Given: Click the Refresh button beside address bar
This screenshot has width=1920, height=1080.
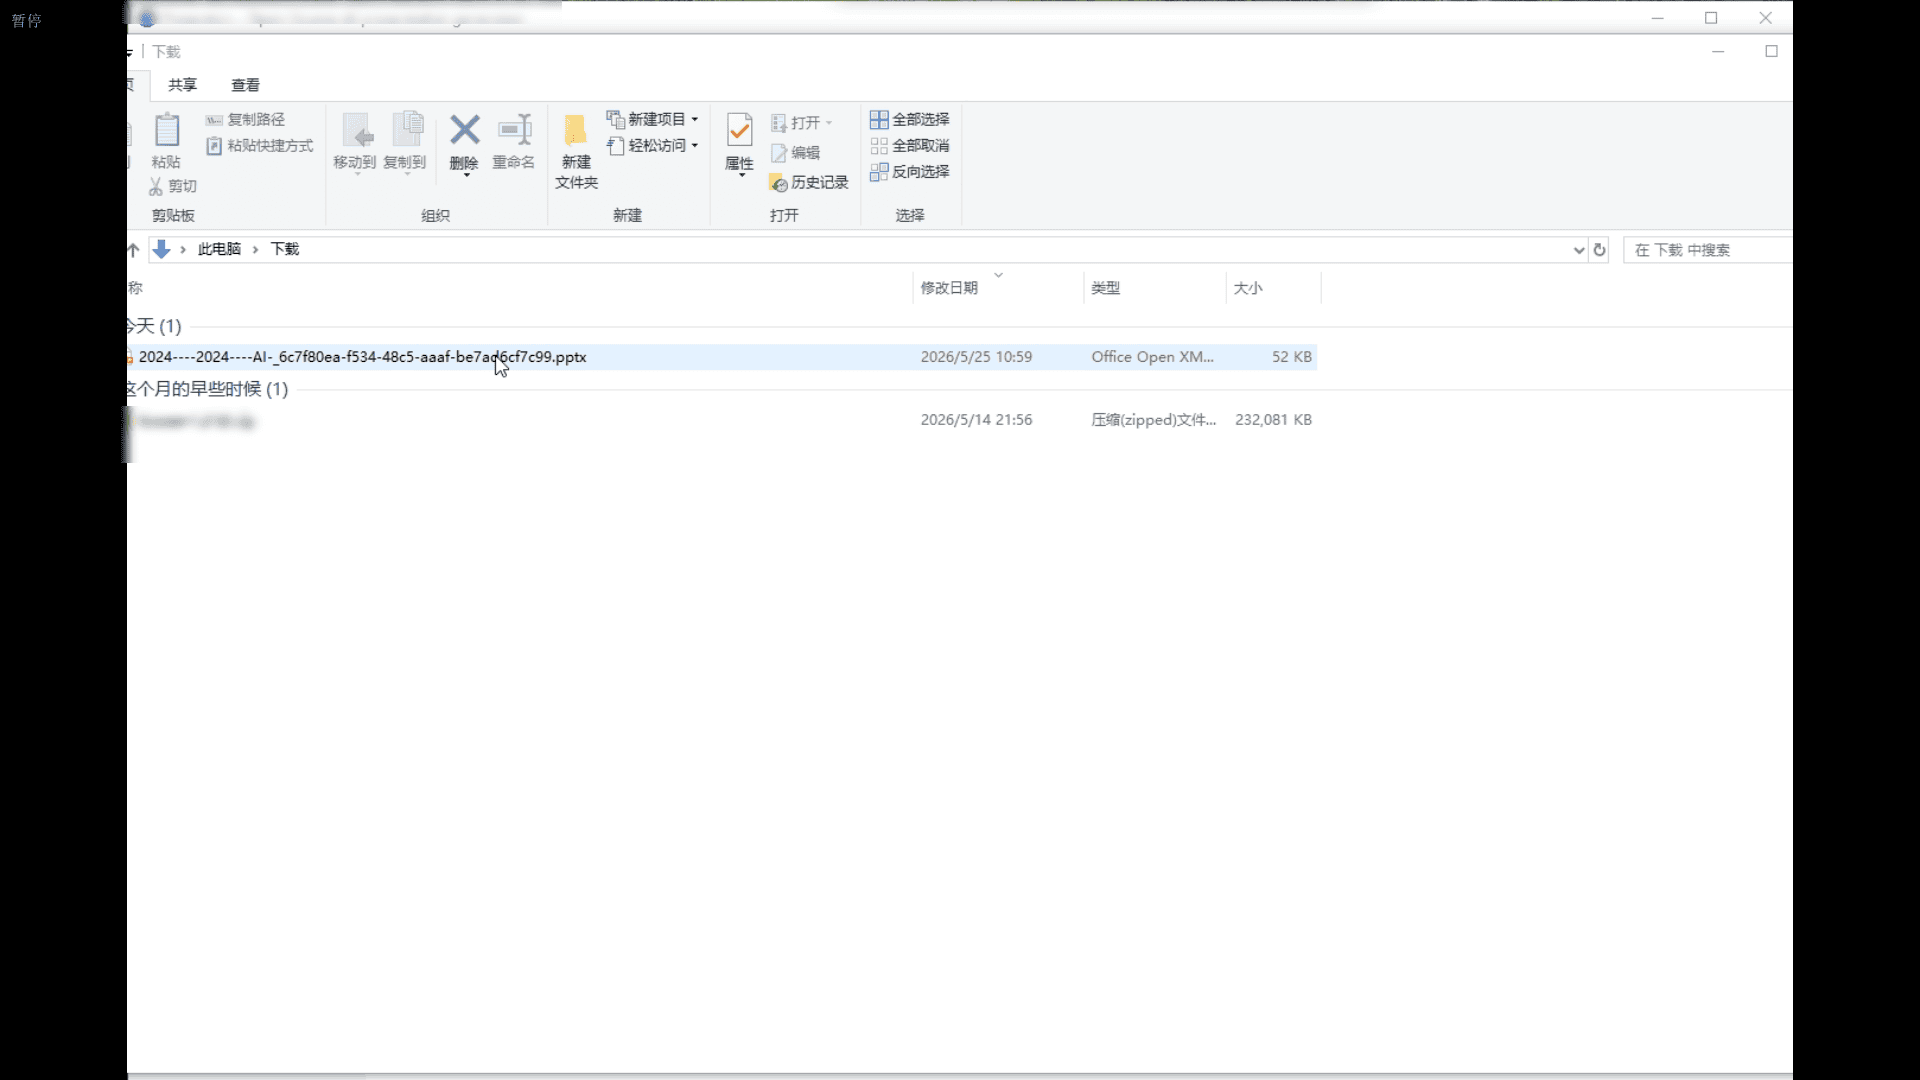Looking at the screenshot, I should point(1600,250).
